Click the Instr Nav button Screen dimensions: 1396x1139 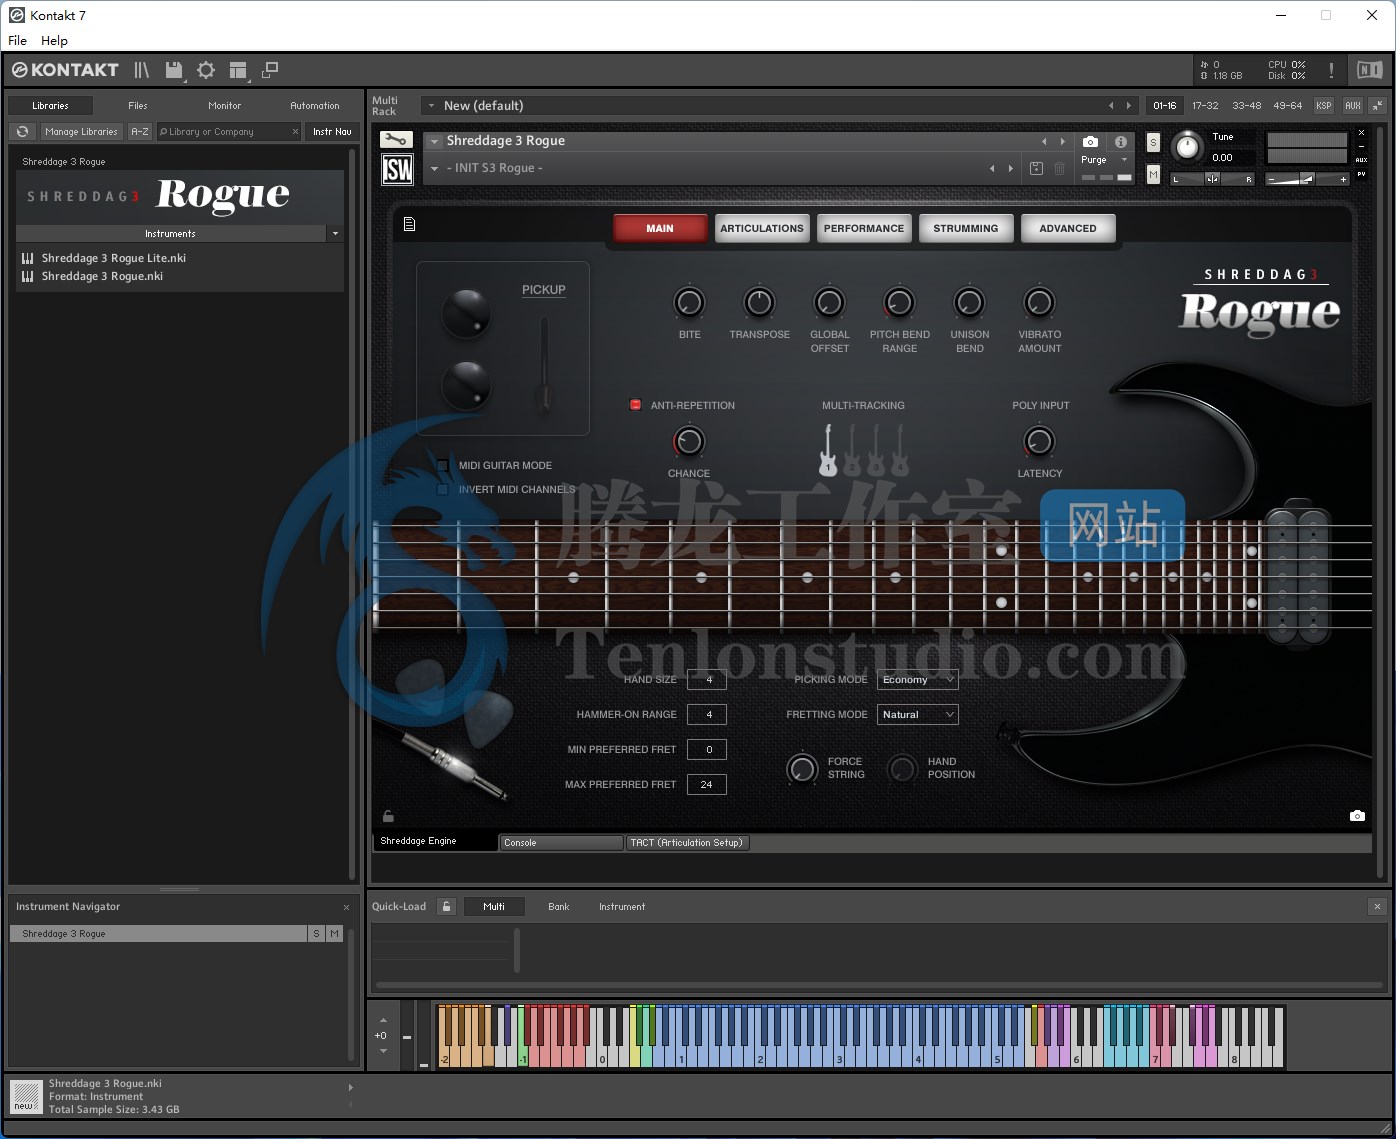pyautogui.click(x=332, y=131)
